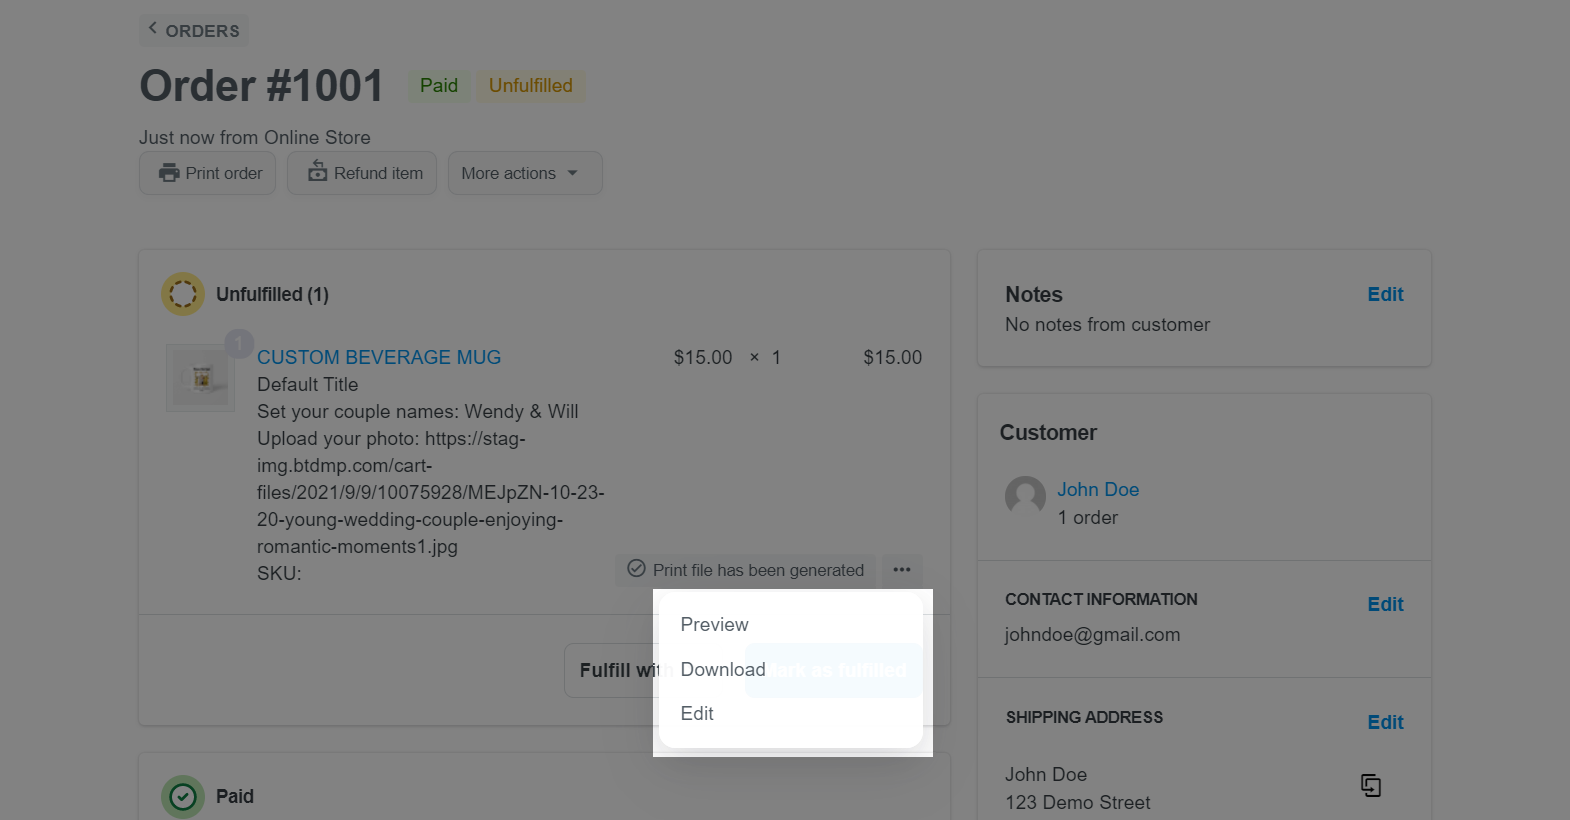
Task: Edit Contact Information section
Action: [x=1385, y=604]
